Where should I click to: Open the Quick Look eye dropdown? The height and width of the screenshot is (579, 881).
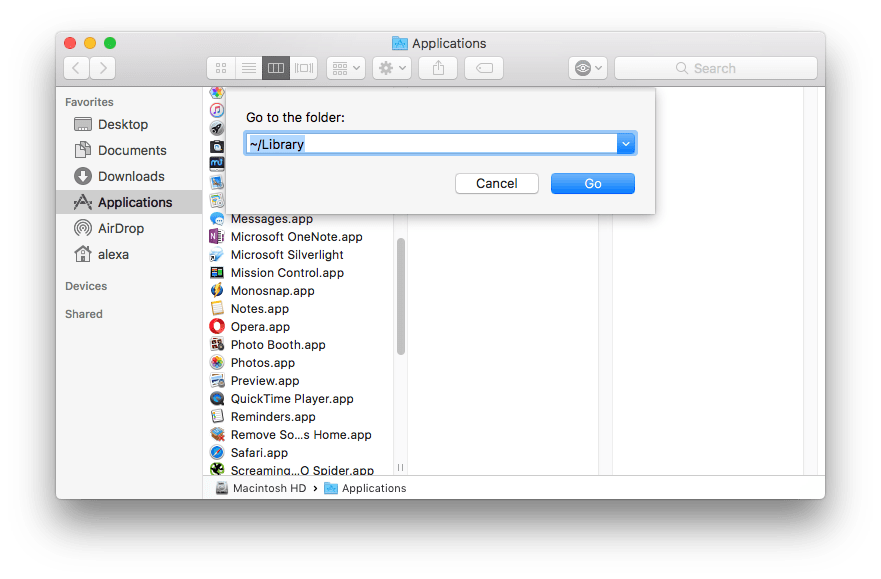[x=588, y=68]
